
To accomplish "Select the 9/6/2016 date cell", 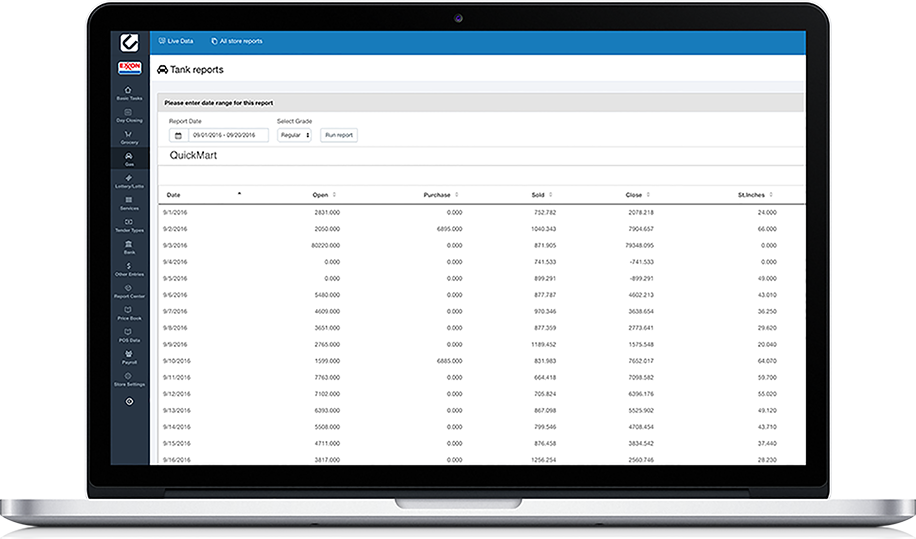I will (x=175, y=295).
